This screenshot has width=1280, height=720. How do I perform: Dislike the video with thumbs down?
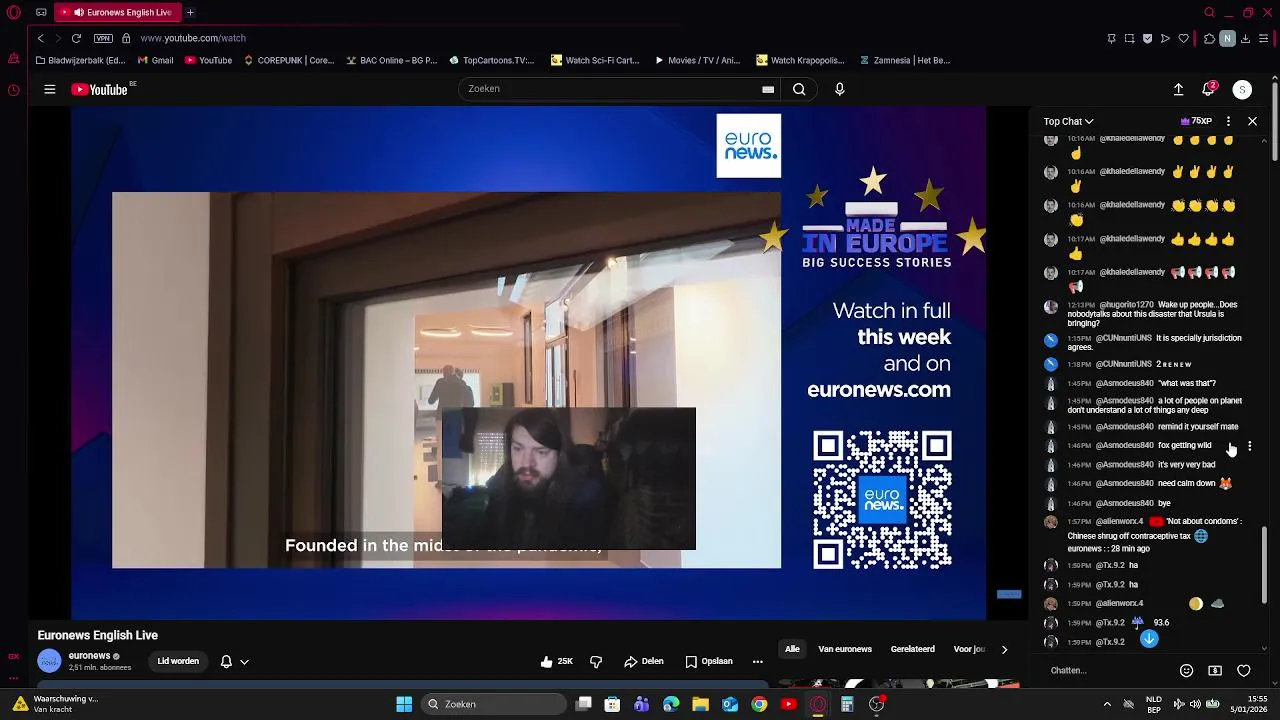coord(596,661)
